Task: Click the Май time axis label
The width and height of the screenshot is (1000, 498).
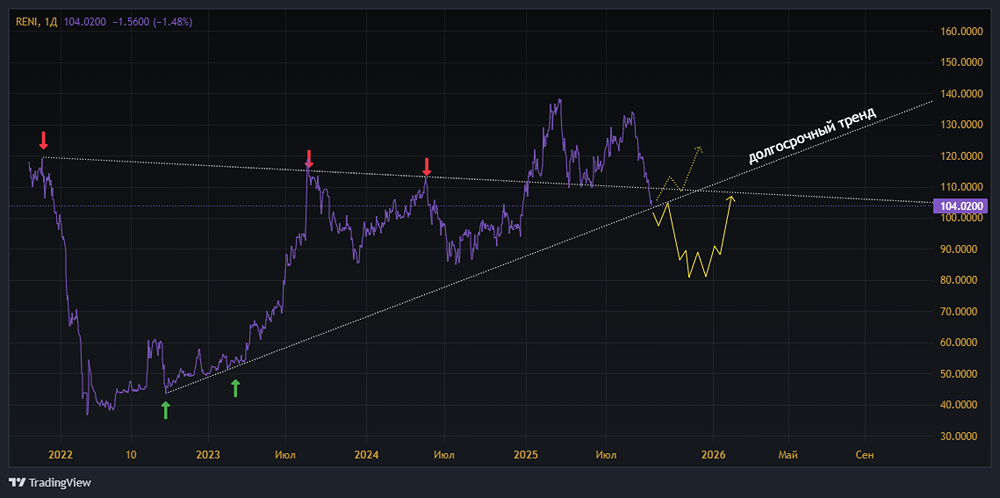Action: [x=788, y=455]
